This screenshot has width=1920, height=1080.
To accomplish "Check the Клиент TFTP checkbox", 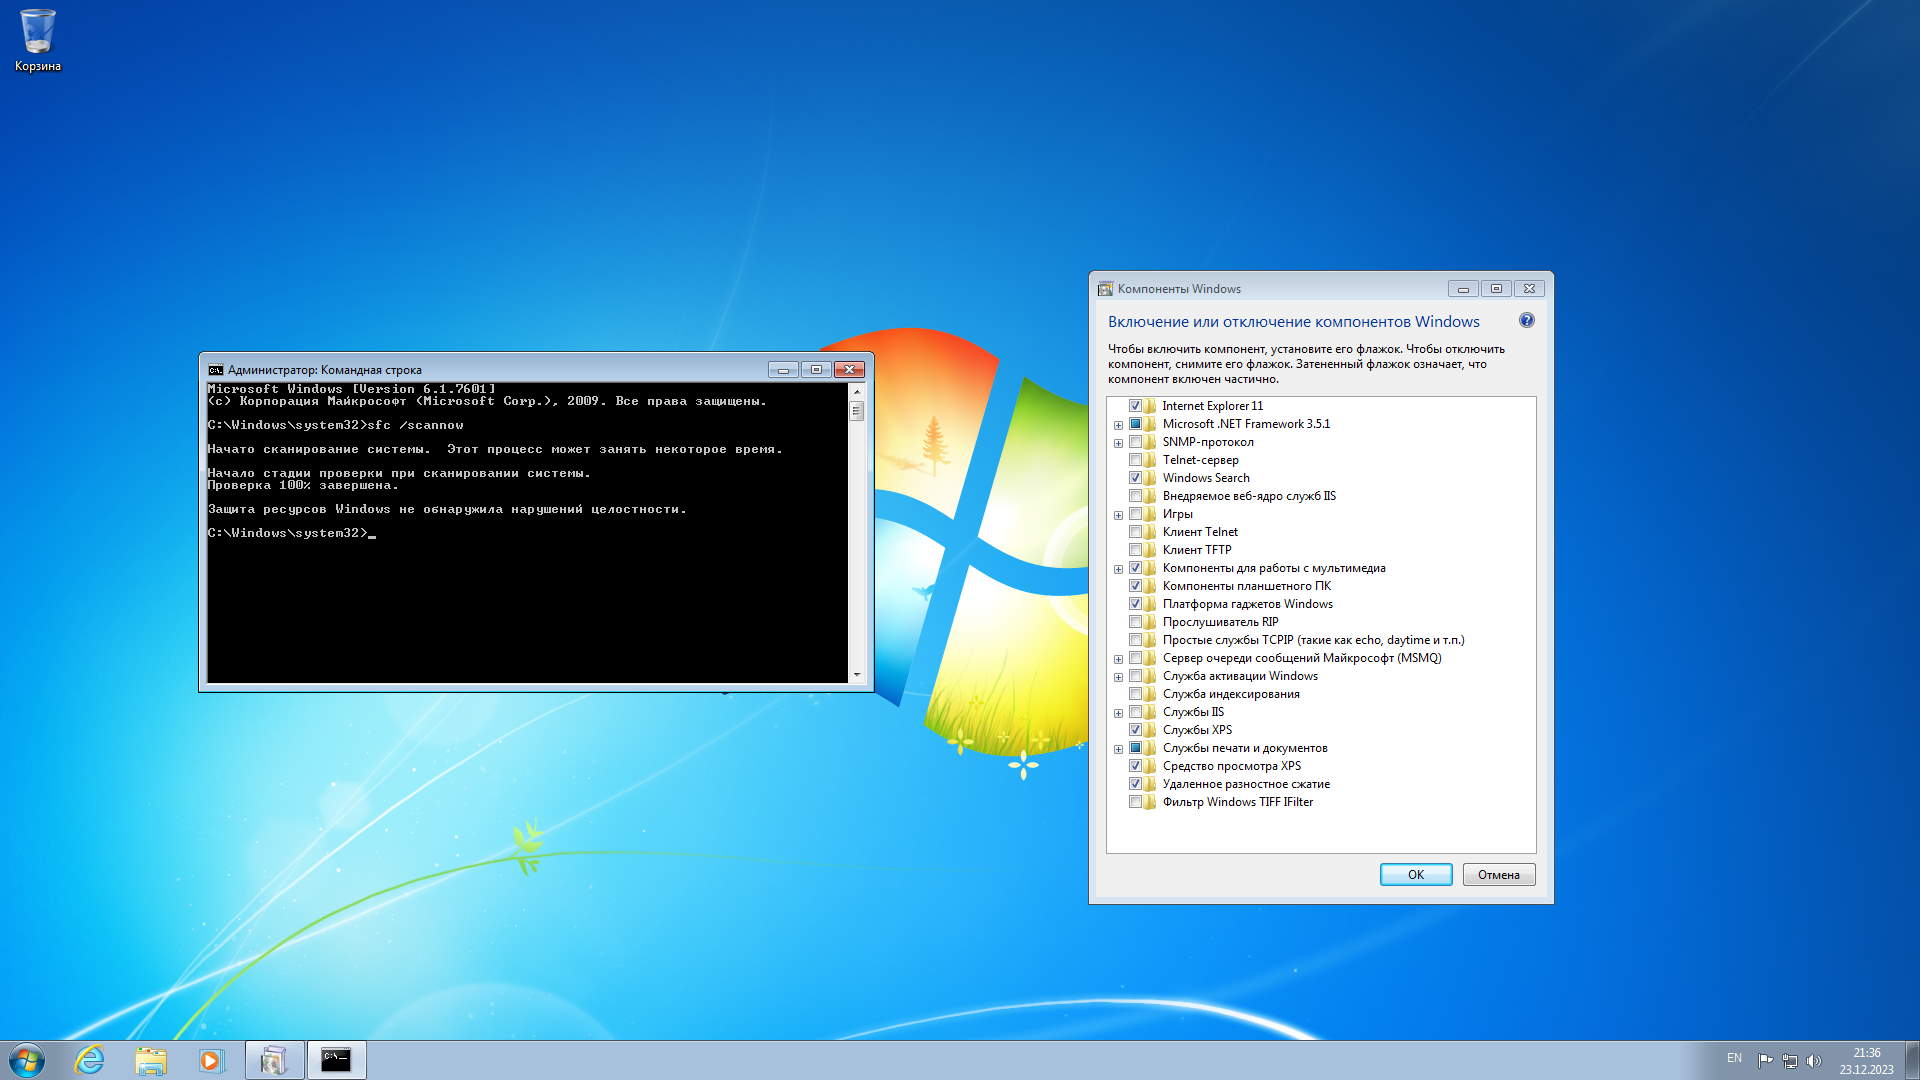I will point(1135,550).
